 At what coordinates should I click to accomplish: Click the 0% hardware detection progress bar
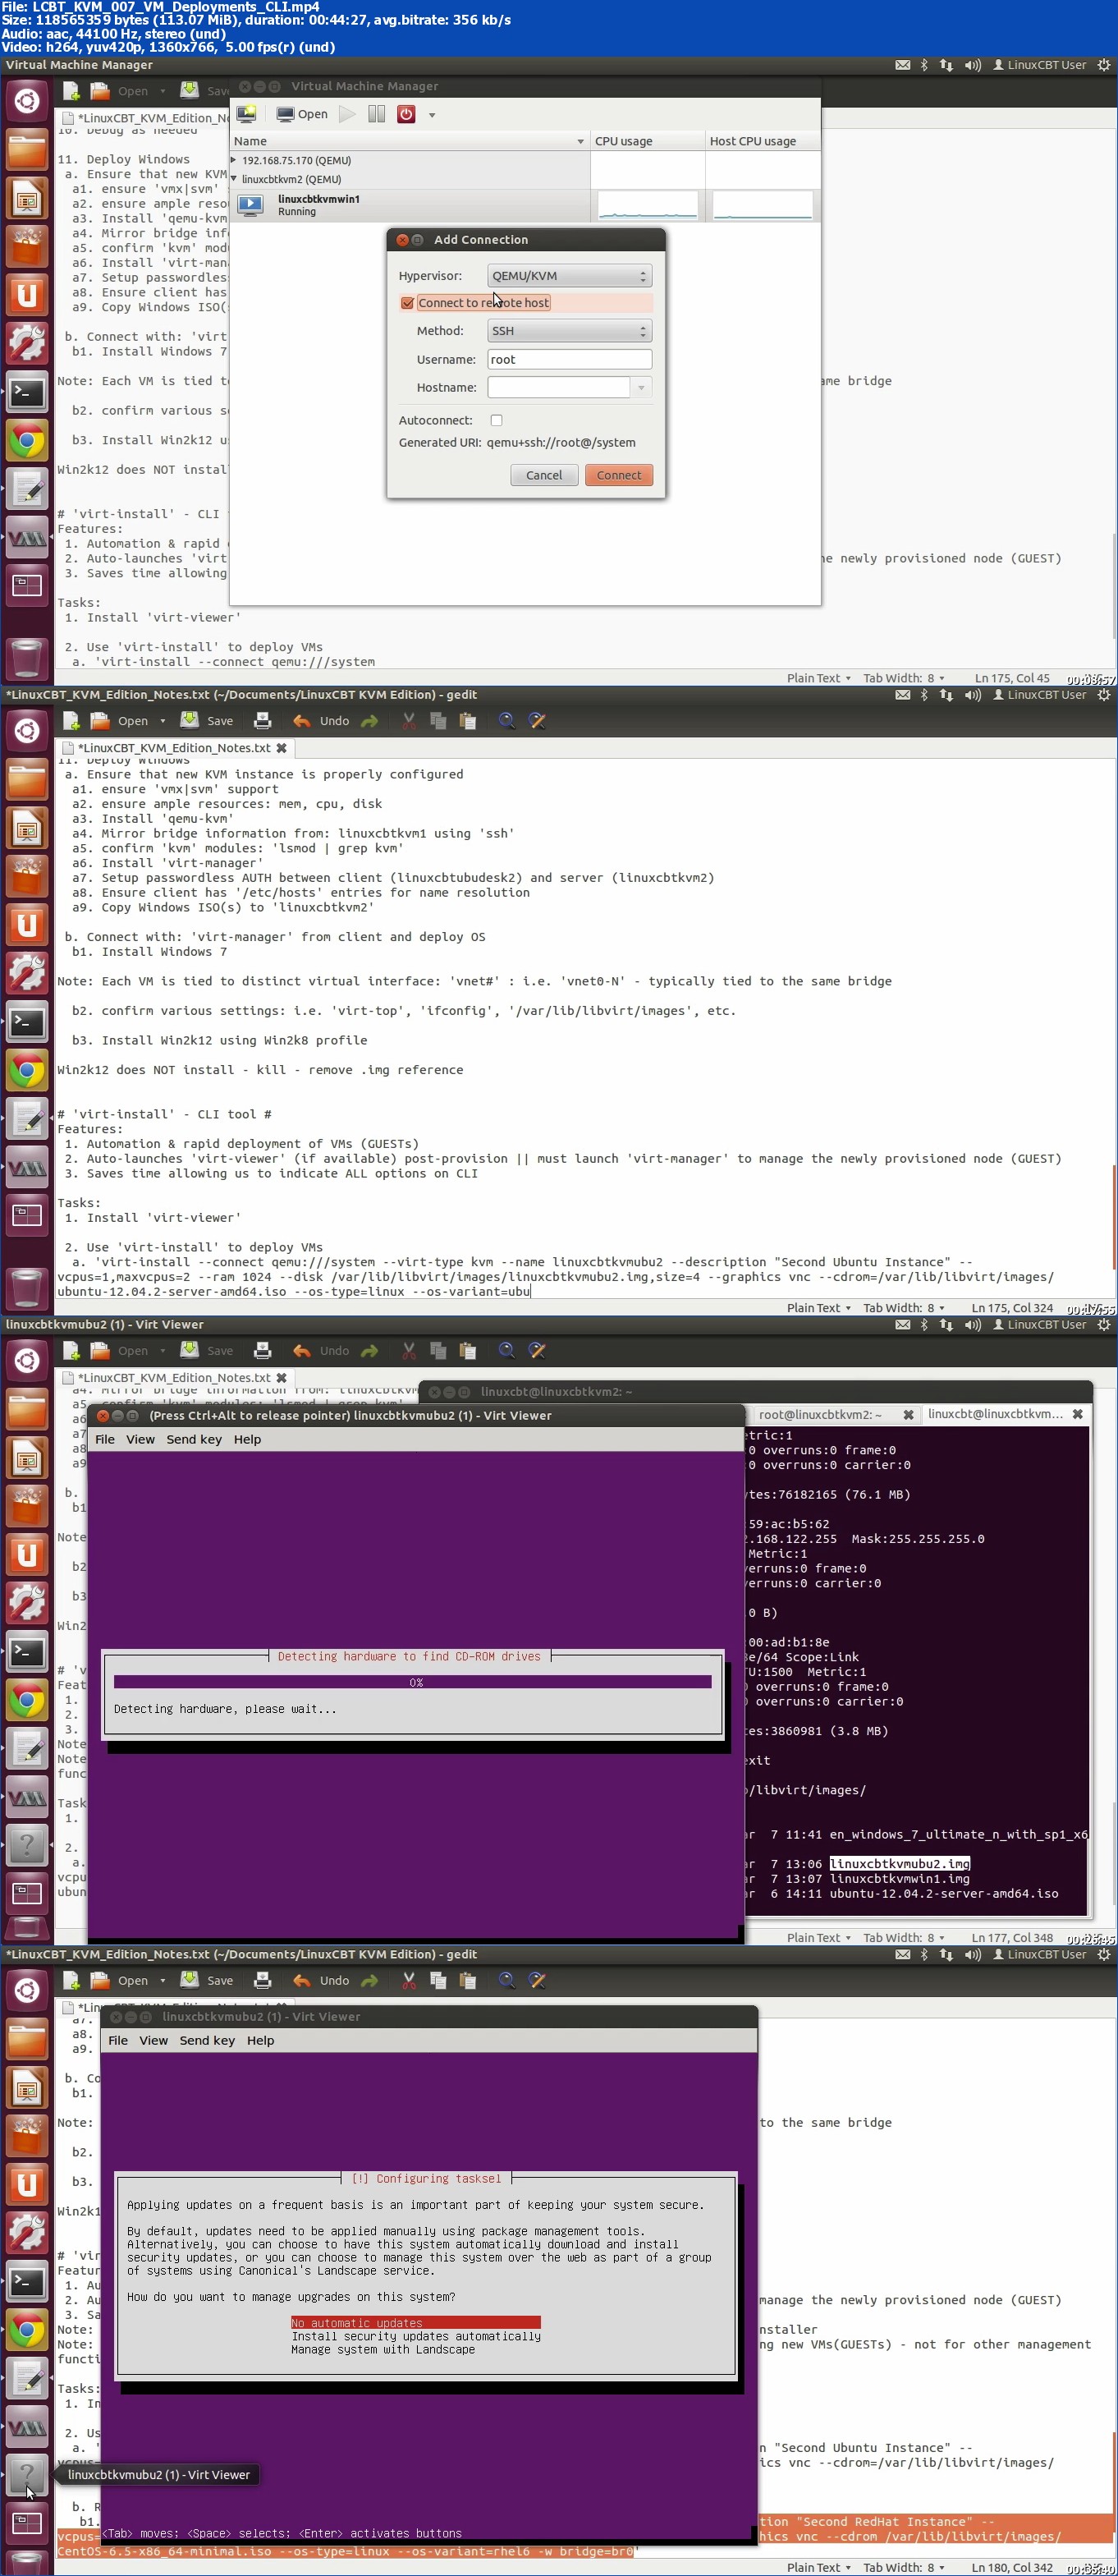coord(413,1682)
